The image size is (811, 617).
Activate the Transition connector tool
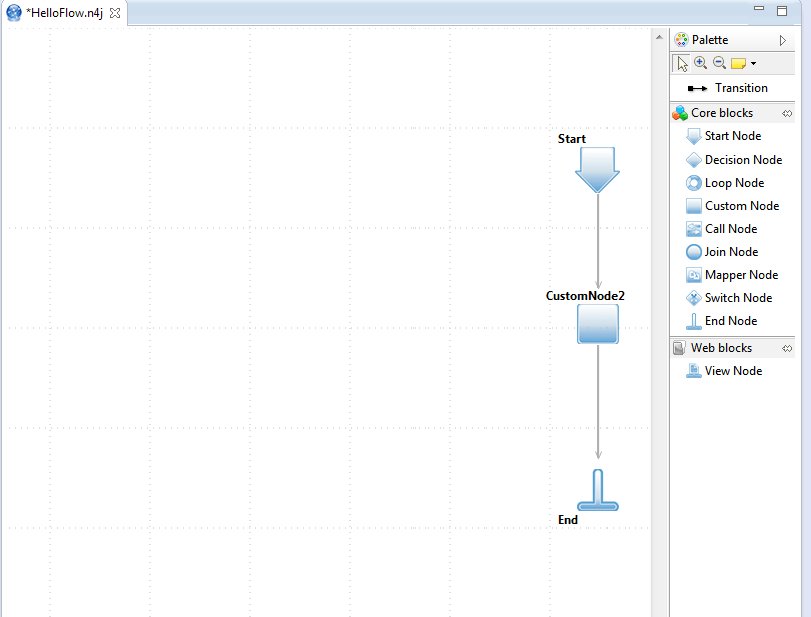(740, 88)
